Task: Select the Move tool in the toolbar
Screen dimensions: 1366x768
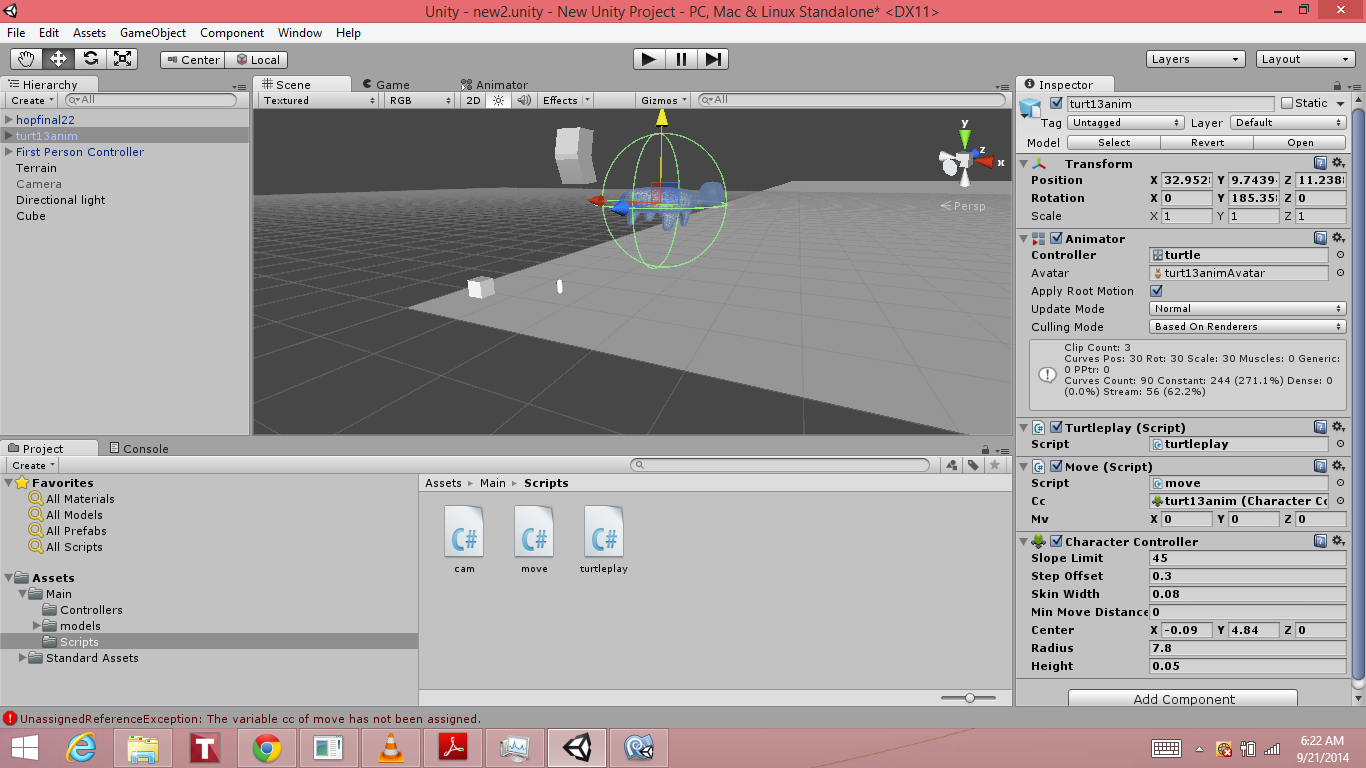Action: point(59,59)
